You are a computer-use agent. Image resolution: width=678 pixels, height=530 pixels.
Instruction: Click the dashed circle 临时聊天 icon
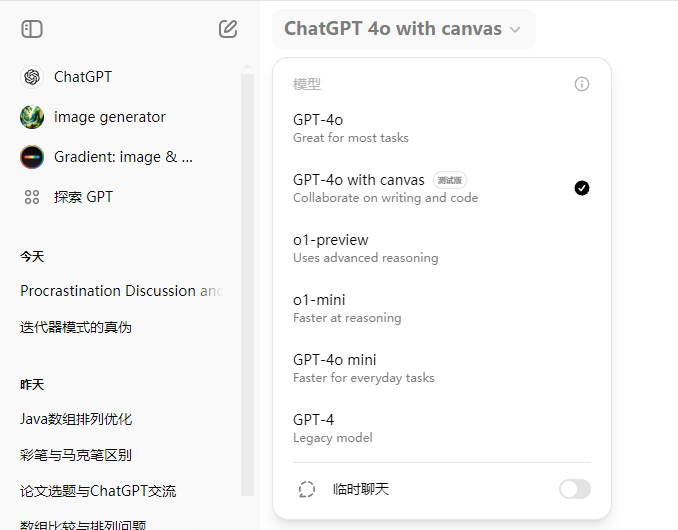pos(307,489)
